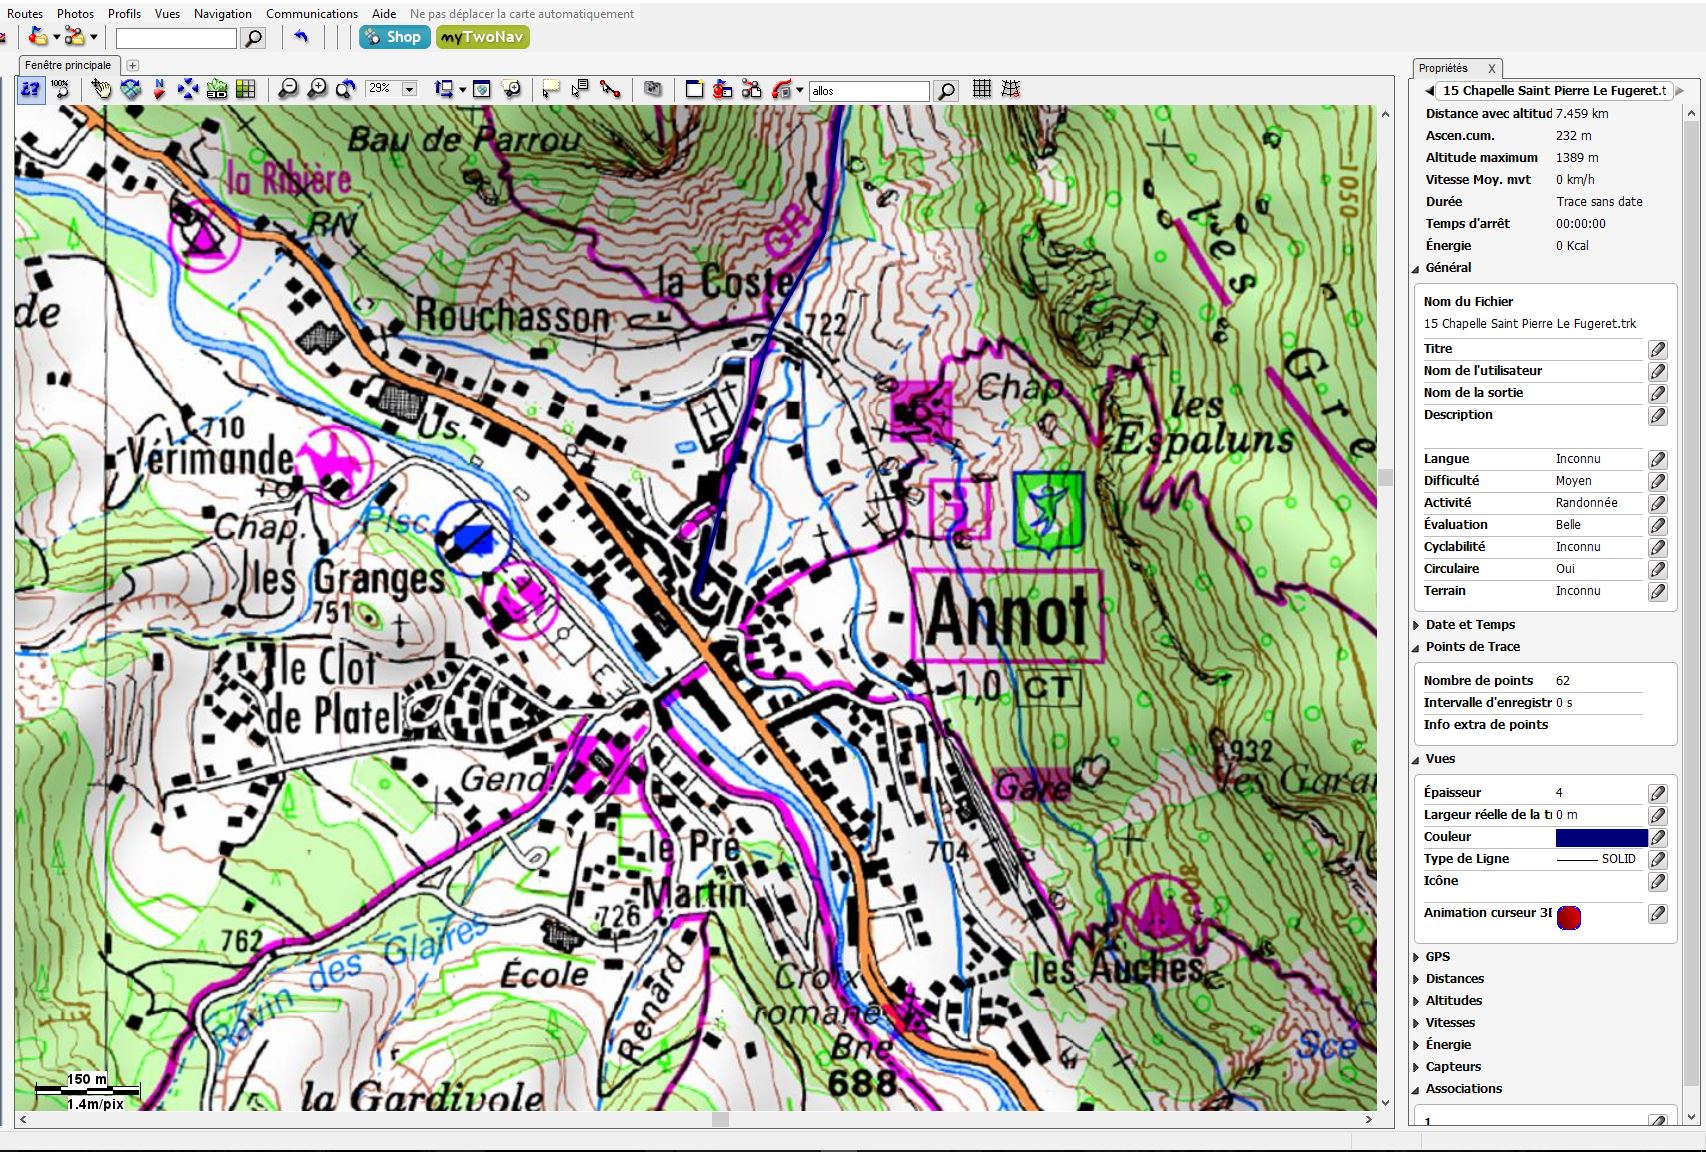The image size is (1706, 1152).
Task: Select the hand pan tool
Action: pos(101,89)
